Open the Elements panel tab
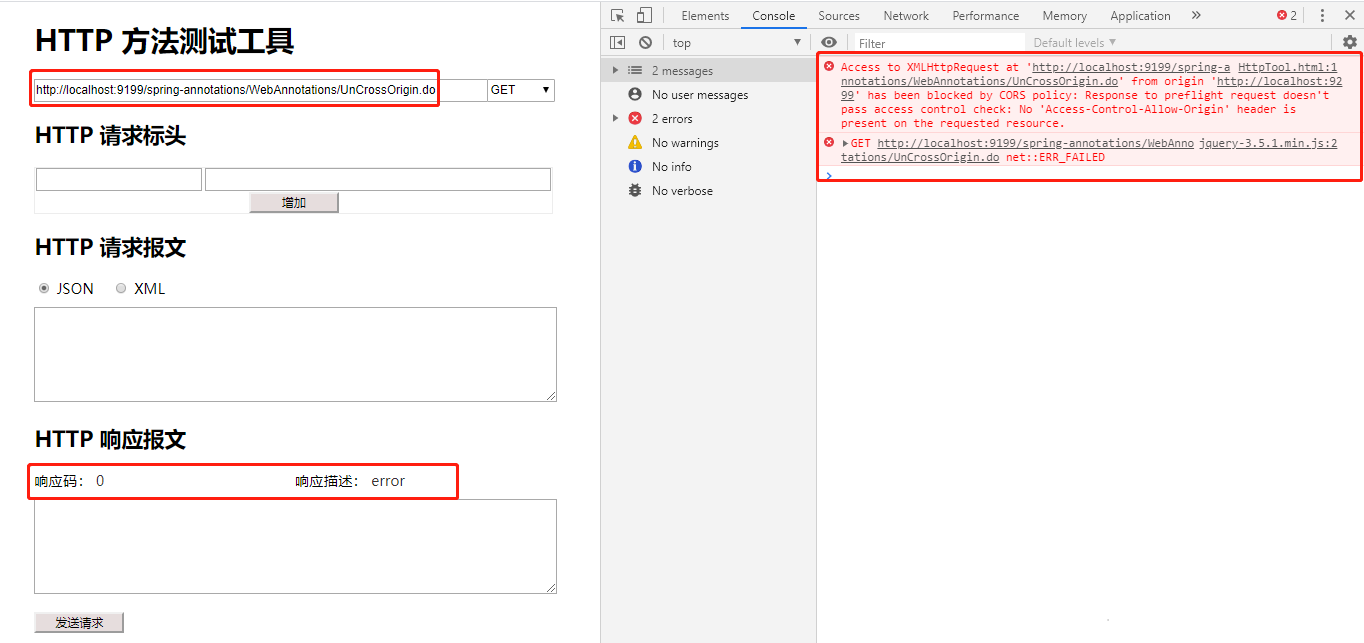 (x=705, y=15)
